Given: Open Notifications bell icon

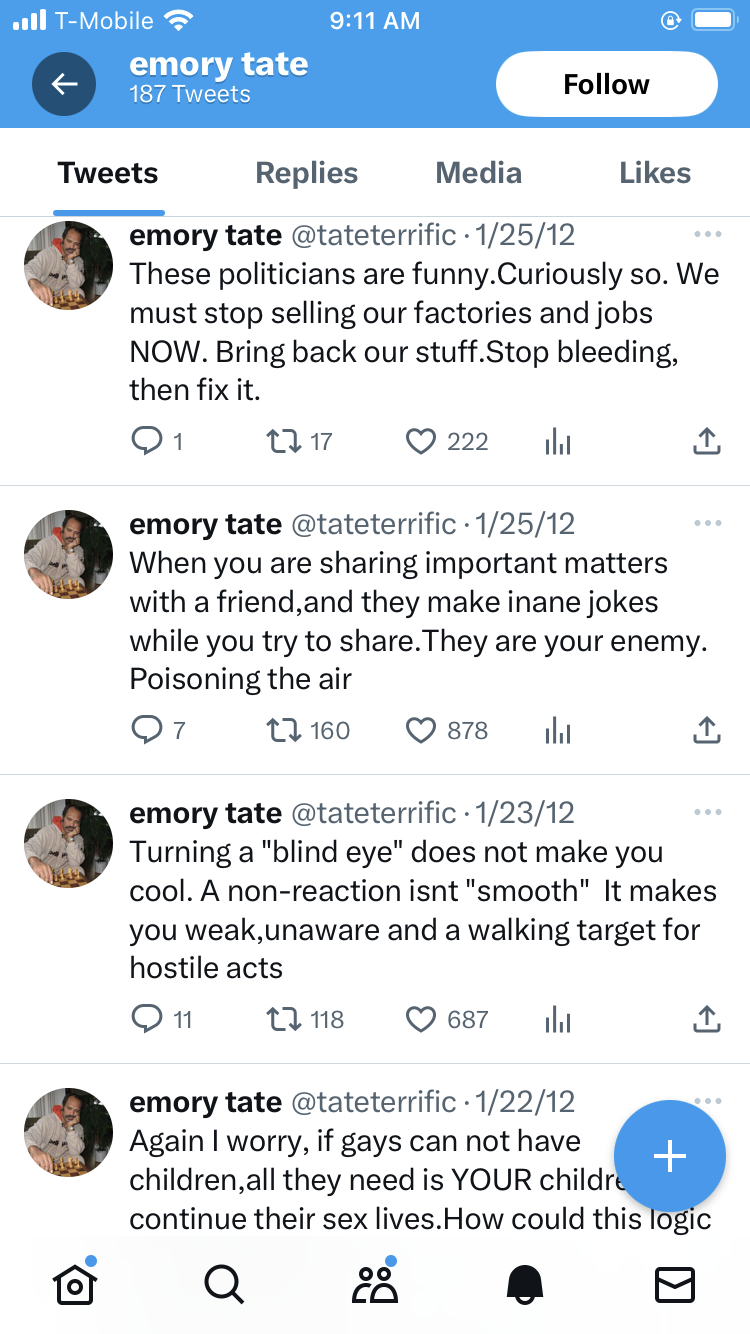Looking at the screenshot, I should tap(525, 1284).
